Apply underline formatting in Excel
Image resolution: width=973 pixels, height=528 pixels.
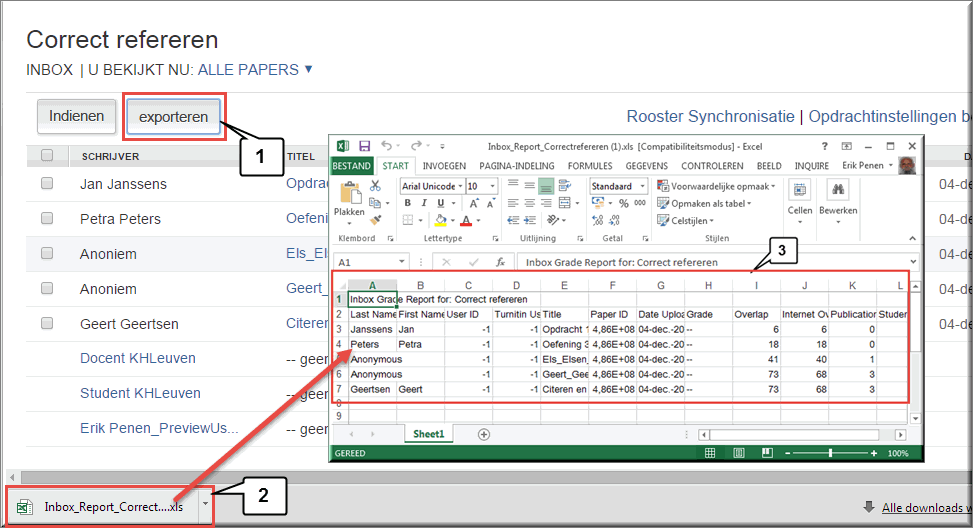(x=441, y=203)
